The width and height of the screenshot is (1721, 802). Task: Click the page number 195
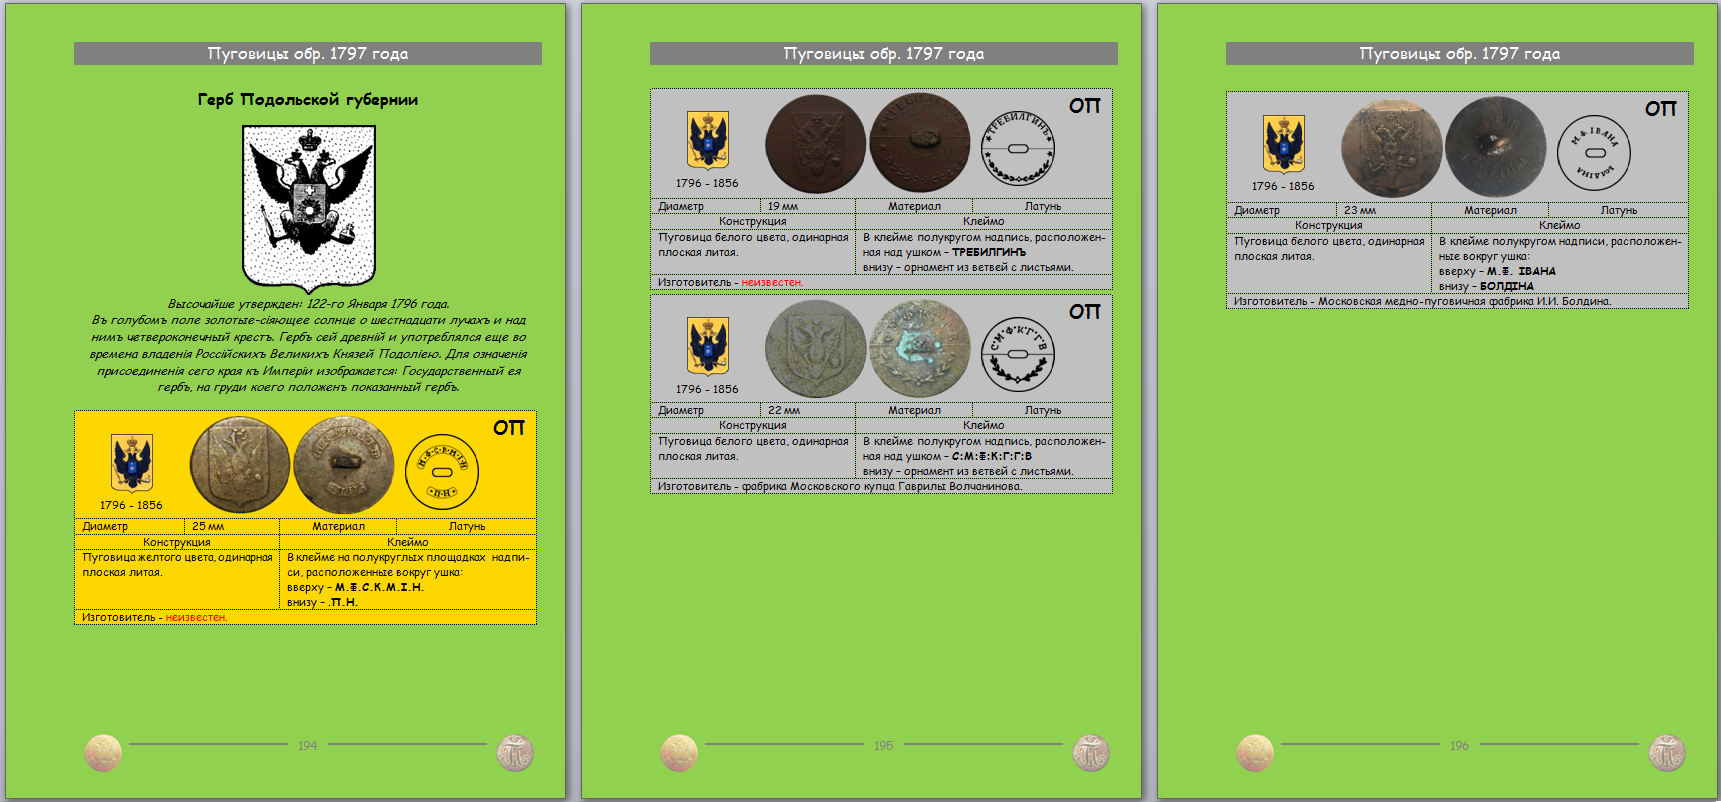[x=883, y=745]
